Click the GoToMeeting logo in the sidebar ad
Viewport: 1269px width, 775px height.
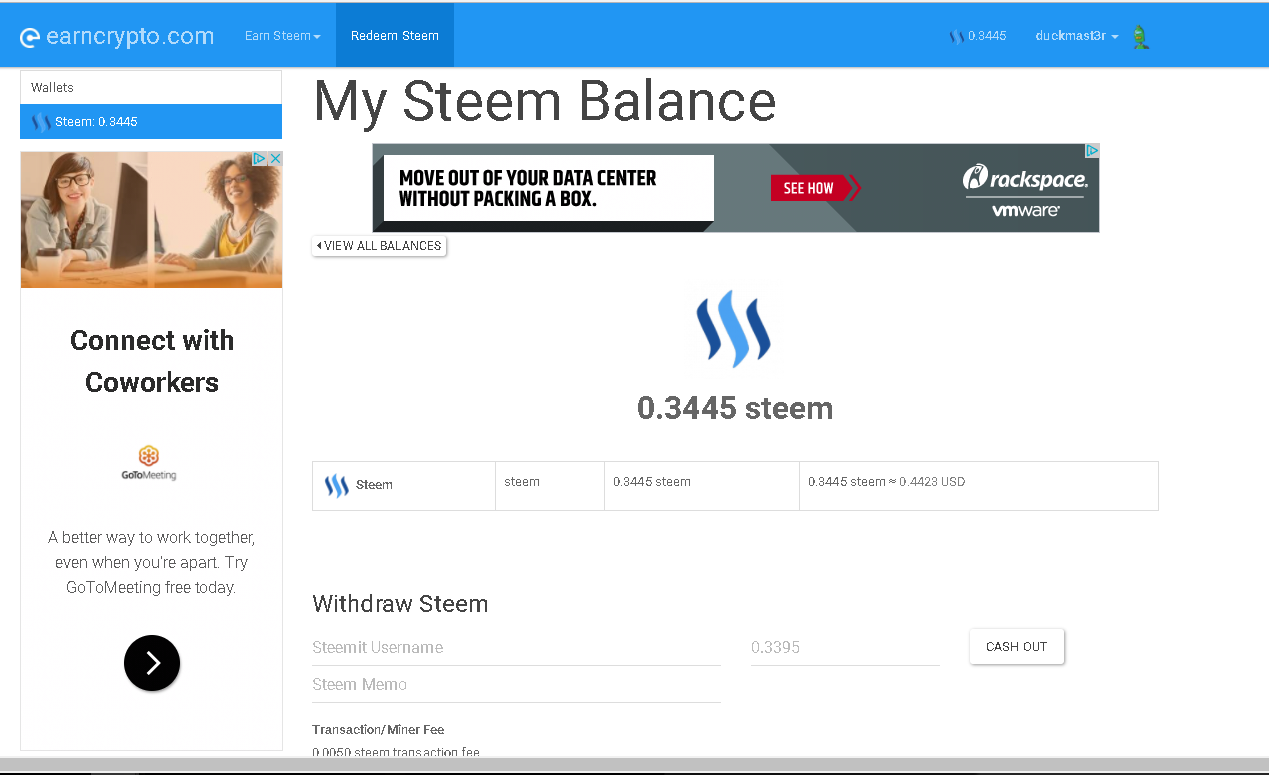[149, 463]
